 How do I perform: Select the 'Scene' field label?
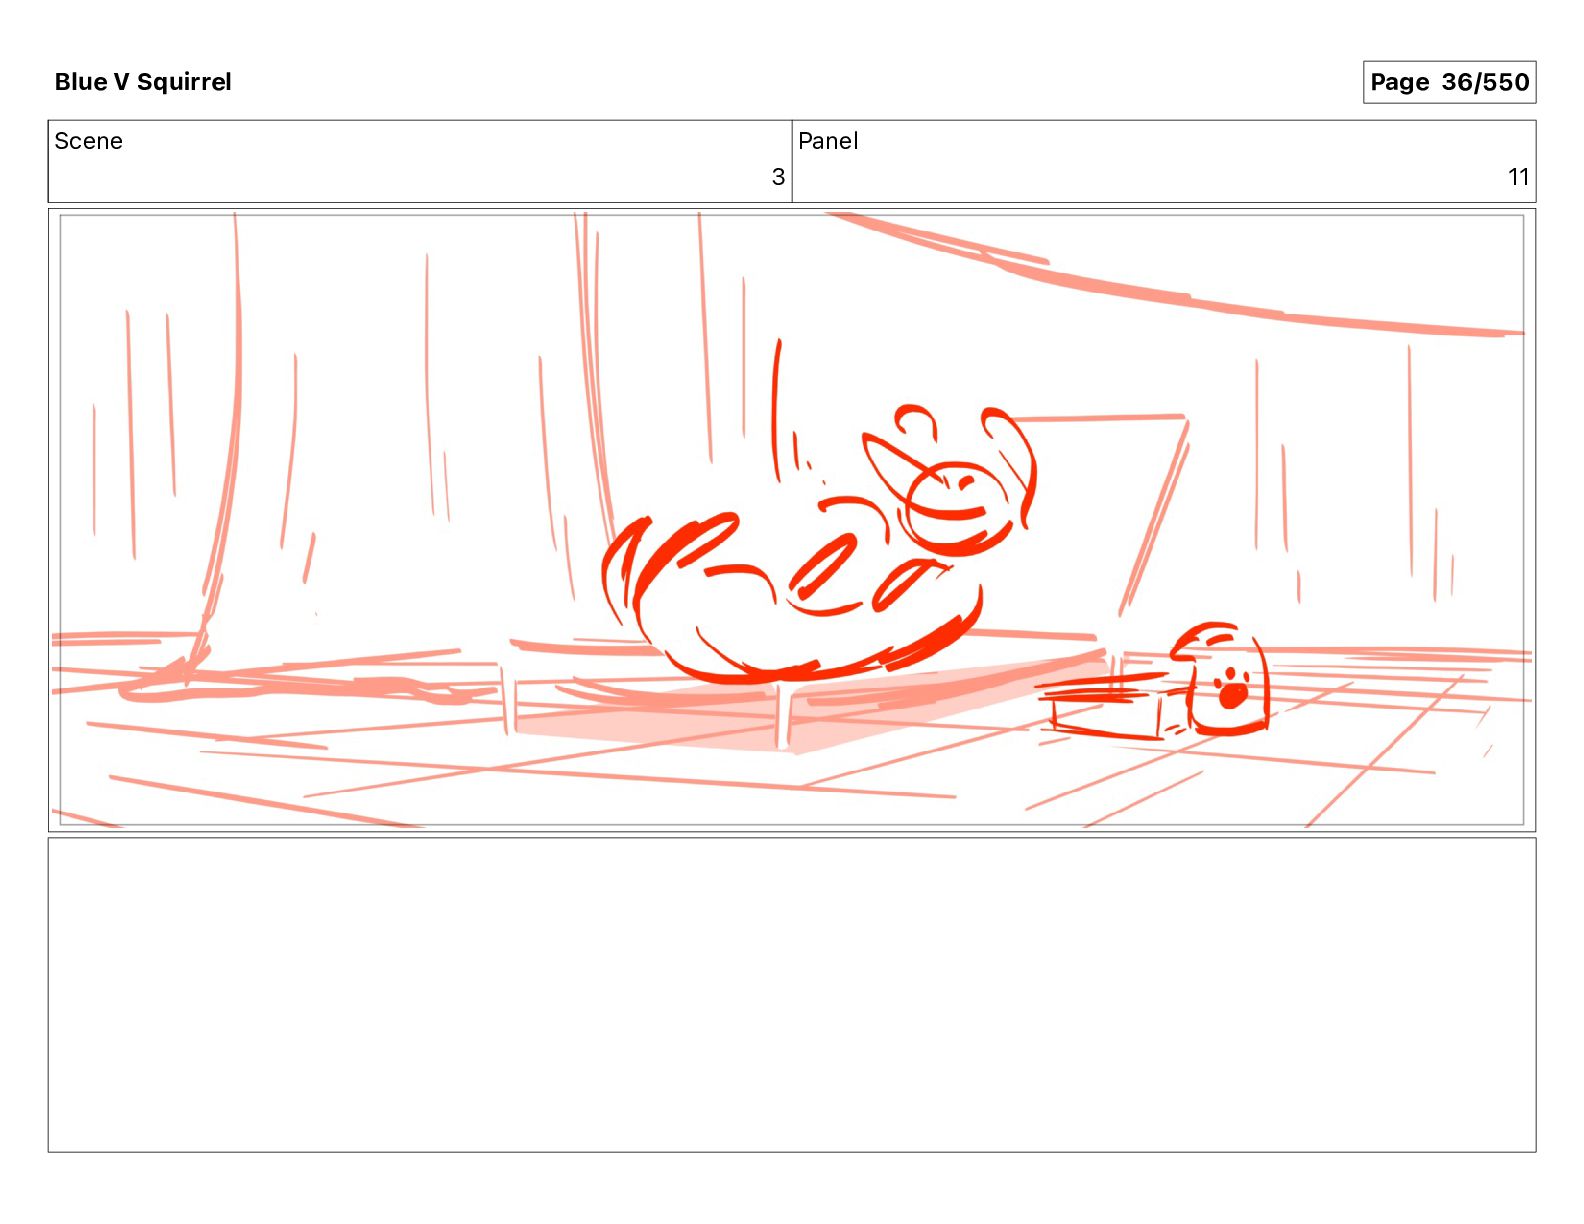coord(89,141)
